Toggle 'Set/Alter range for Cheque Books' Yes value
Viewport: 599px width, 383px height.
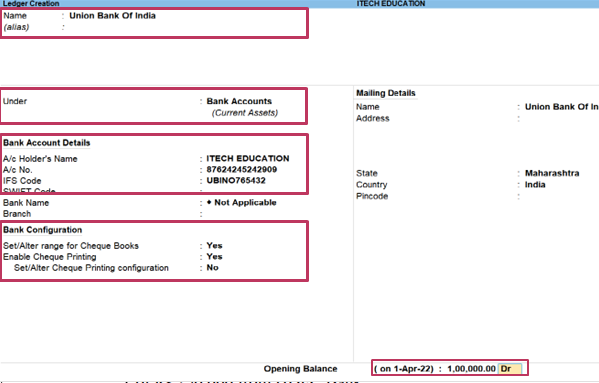click(x=214, y=246)
